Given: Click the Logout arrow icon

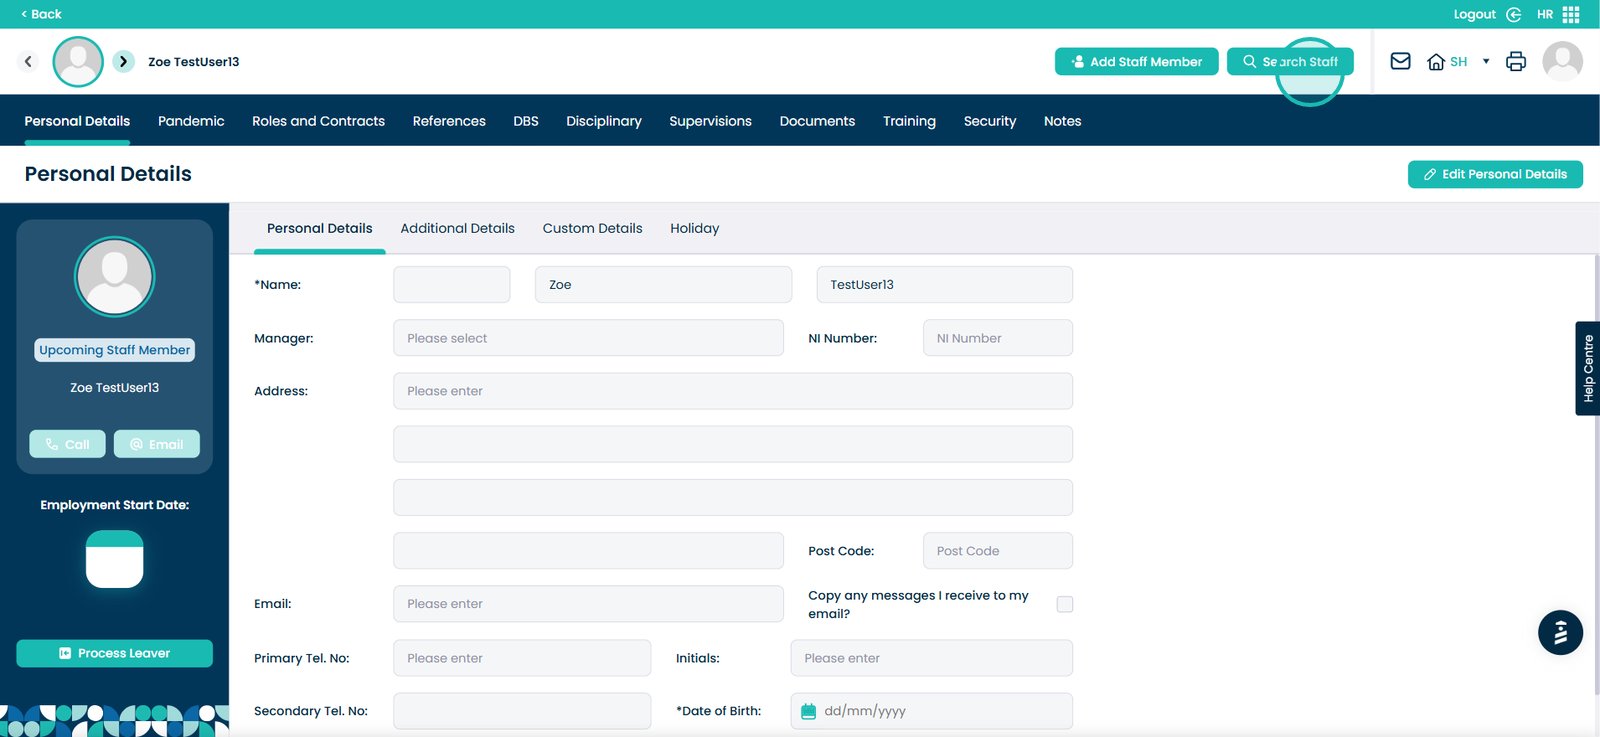Looking at the screenshot, I should pos(1514,14).
